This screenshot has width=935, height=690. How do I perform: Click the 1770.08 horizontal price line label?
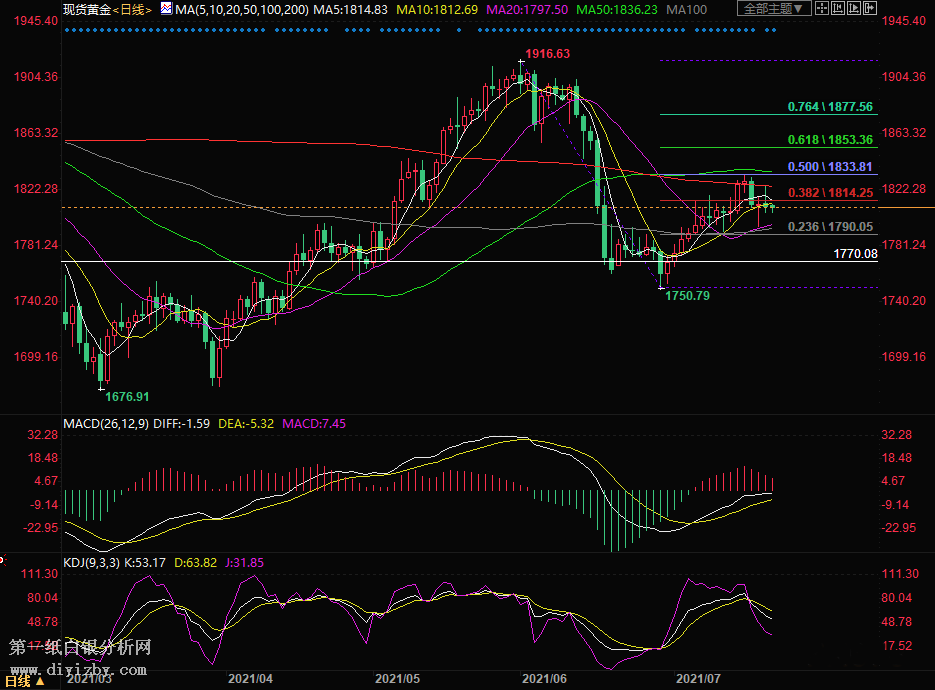pos(855,254)
